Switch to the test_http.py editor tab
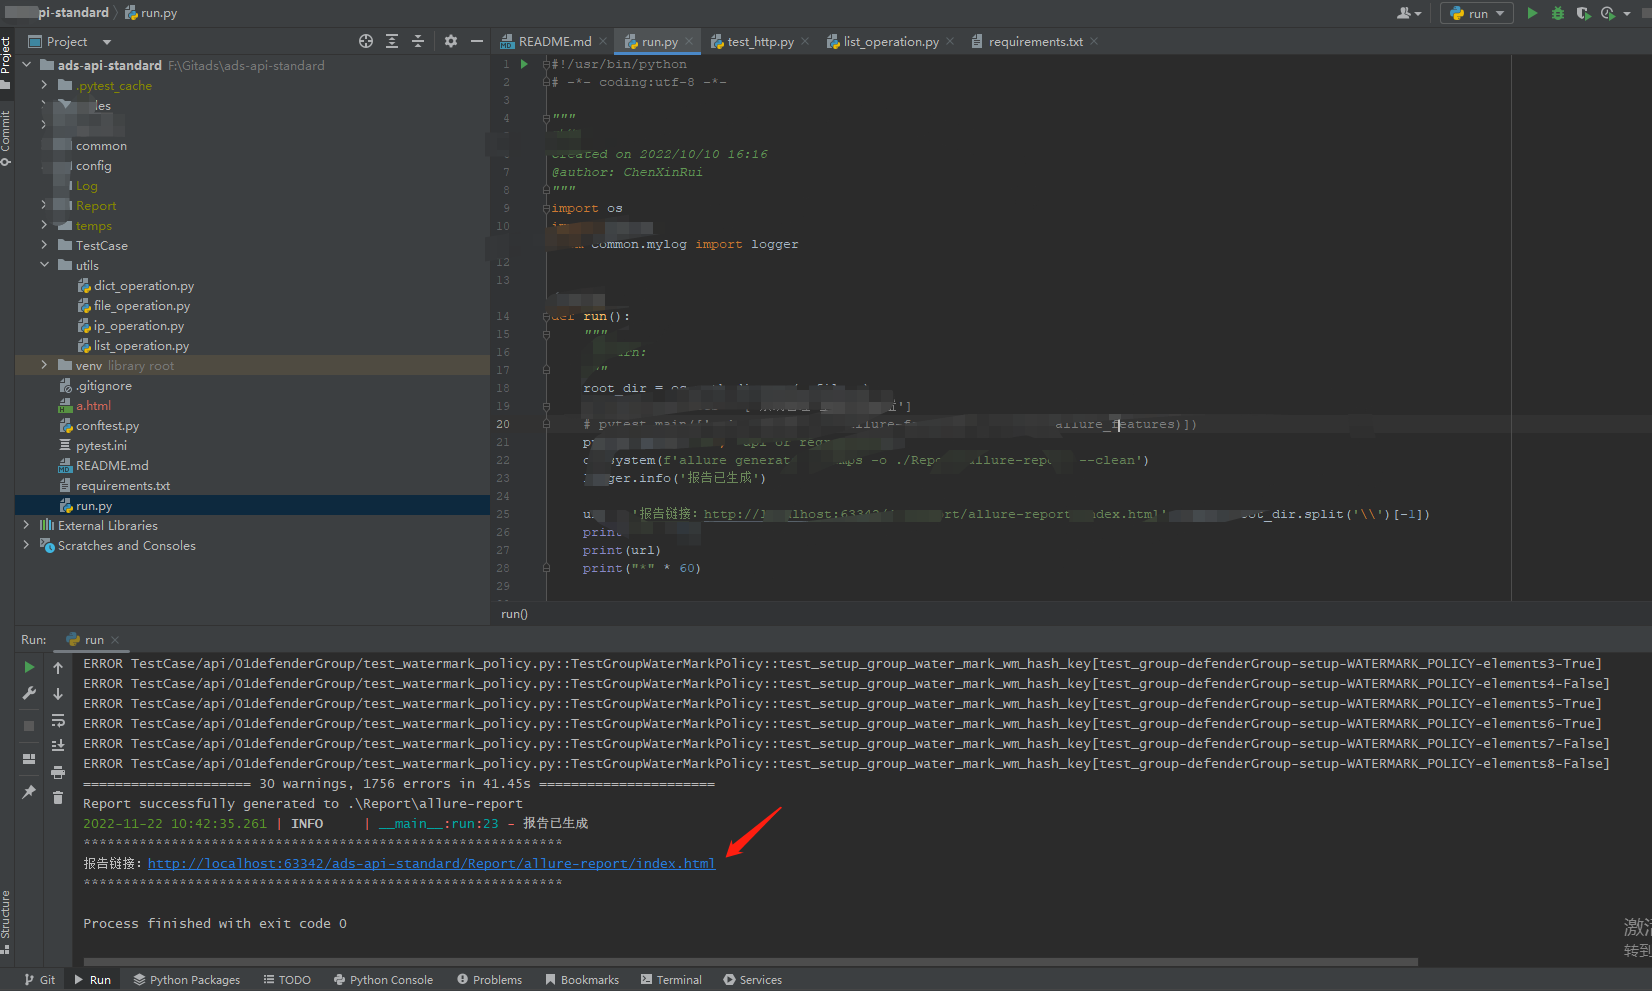 point(760,42)
